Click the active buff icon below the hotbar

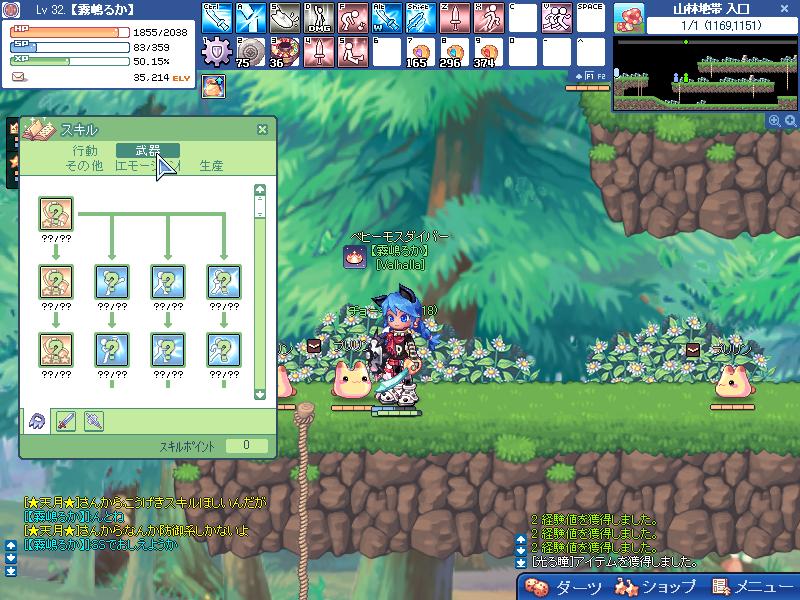214,86
